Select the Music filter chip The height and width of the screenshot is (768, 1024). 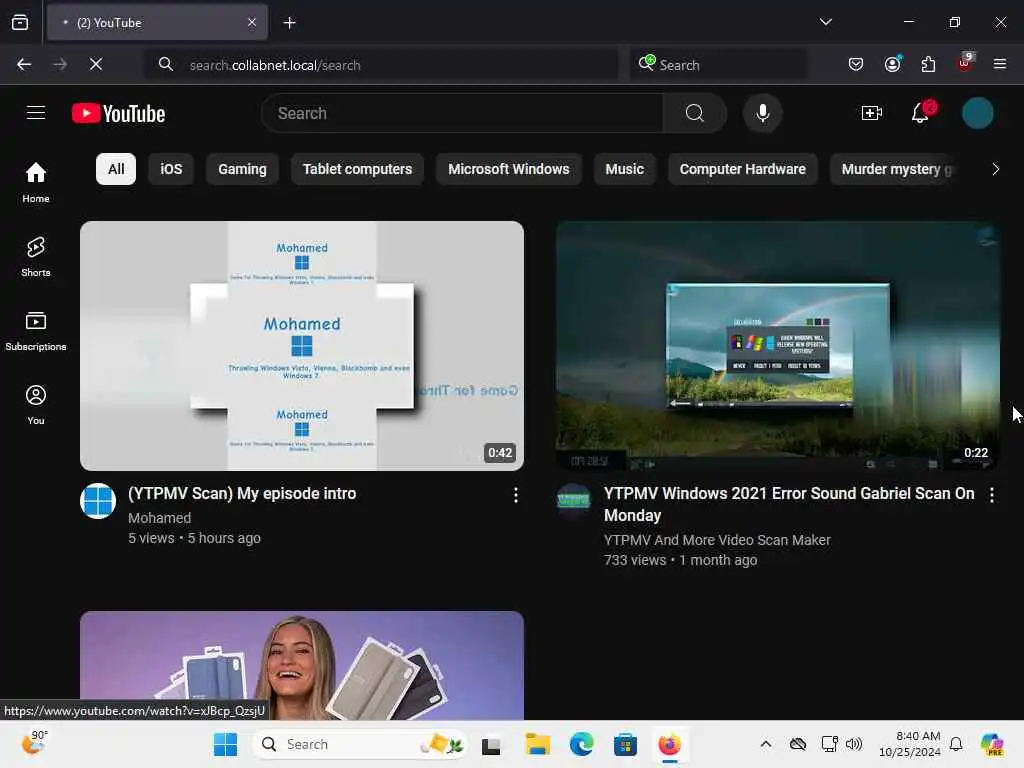[624, 169]
